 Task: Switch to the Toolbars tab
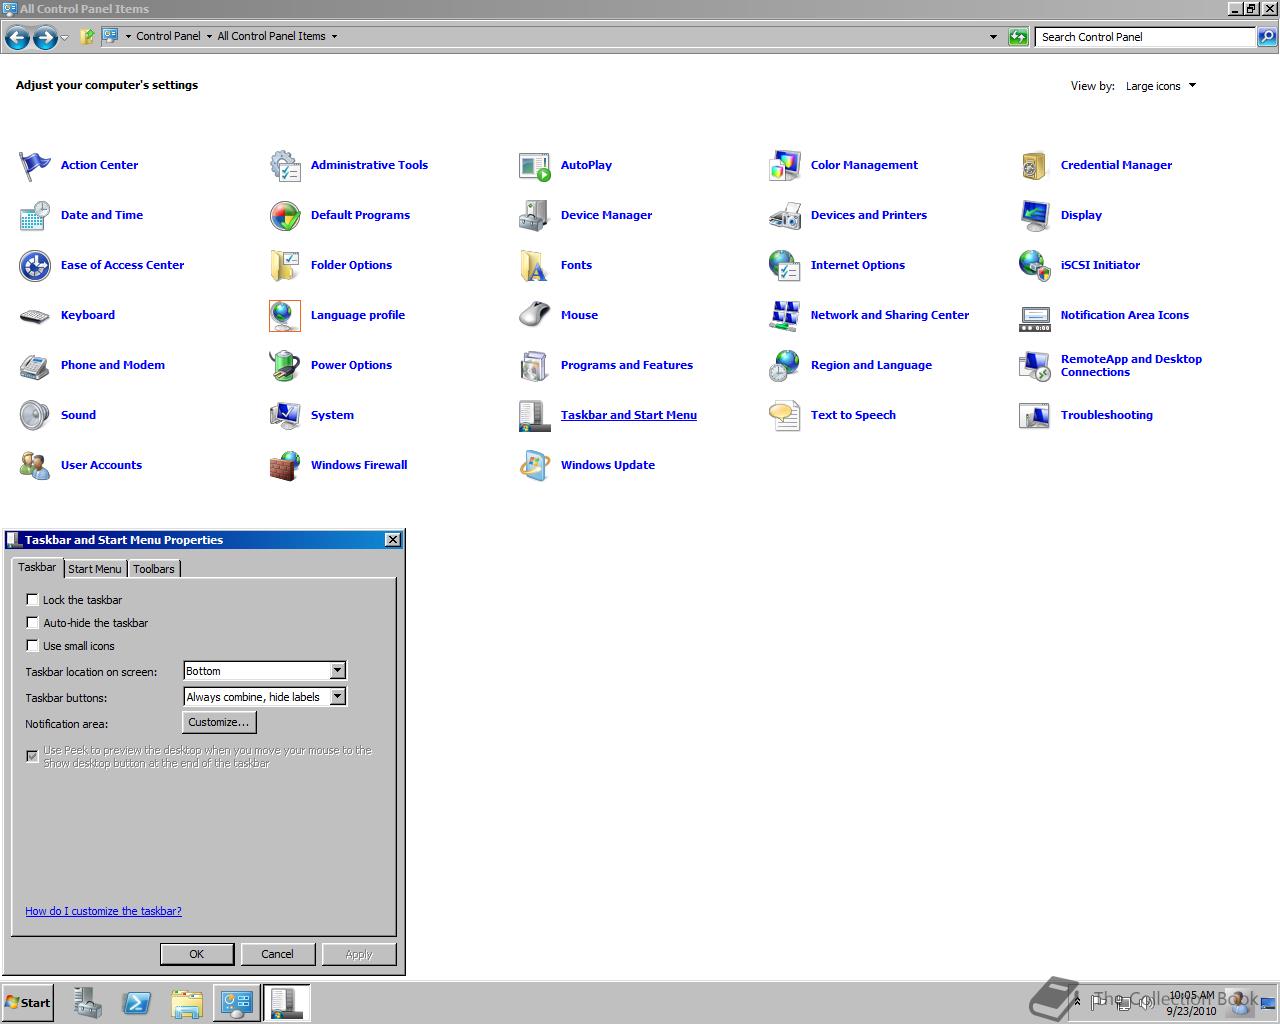[x=154, y=569]
